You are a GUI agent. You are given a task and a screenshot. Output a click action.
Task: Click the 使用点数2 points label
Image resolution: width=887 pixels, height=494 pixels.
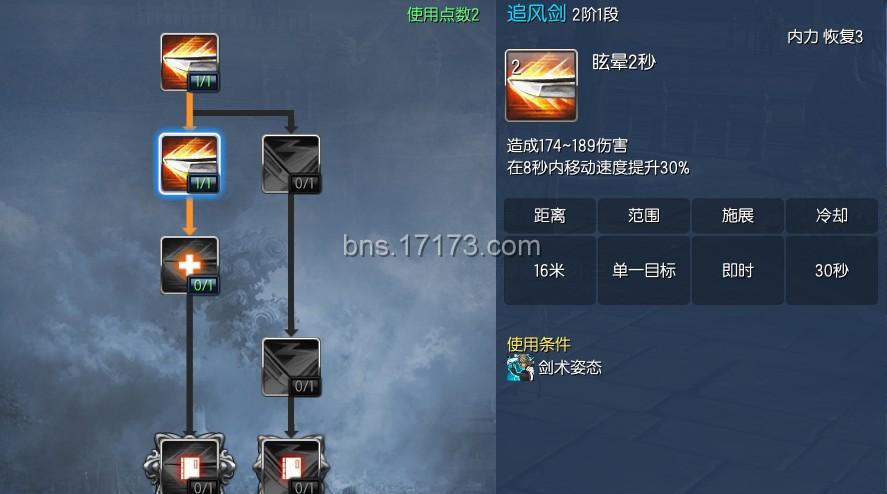pos(443,15)
